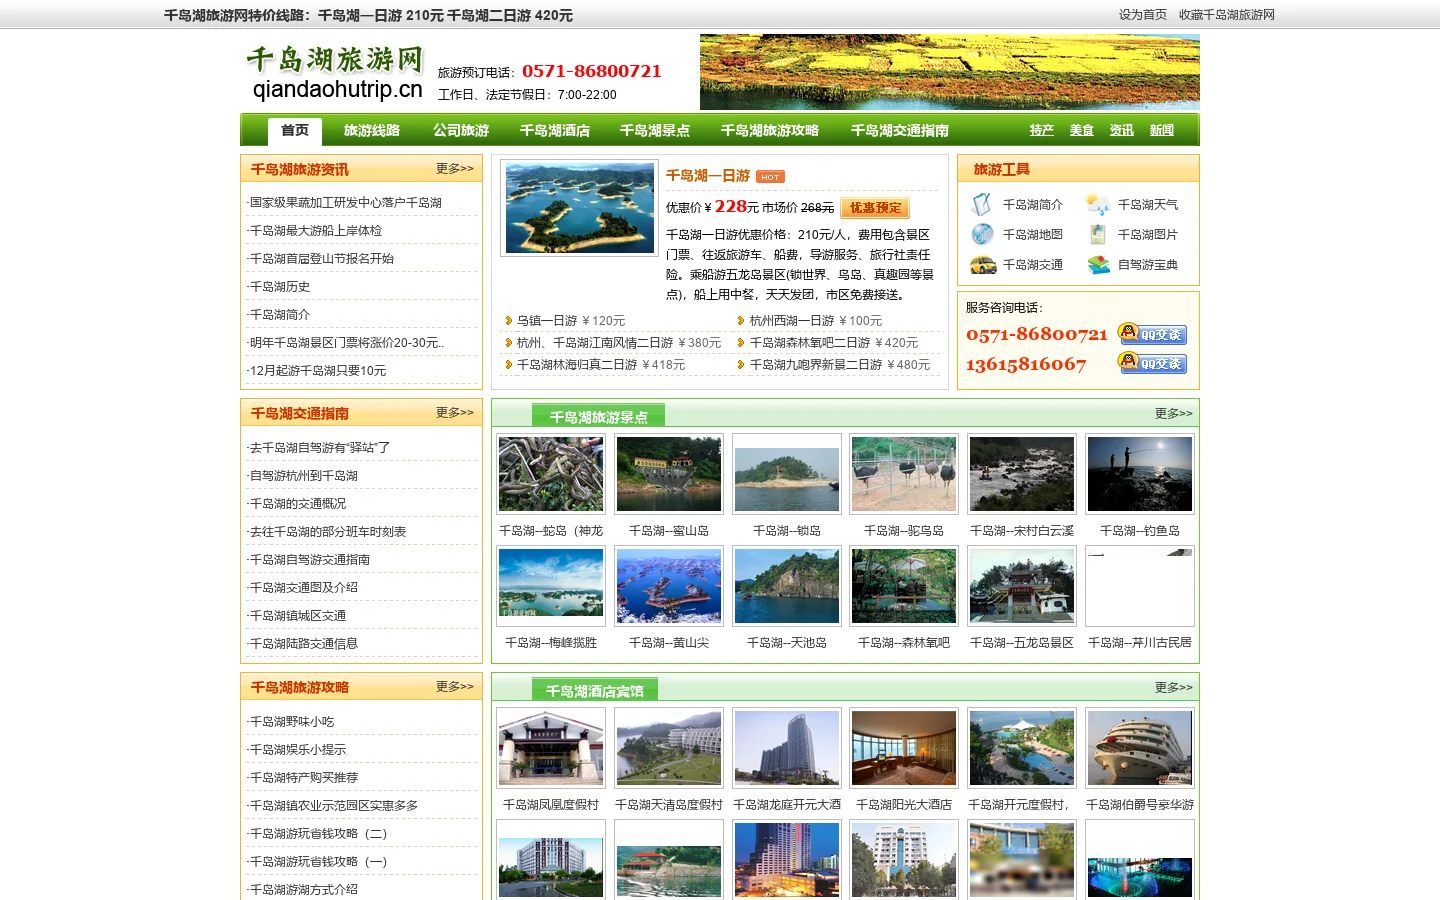The width and height of the screenshot is (1440, 900).
Task: Click the 优惠预定 booking button
Action: pos(875,208)
